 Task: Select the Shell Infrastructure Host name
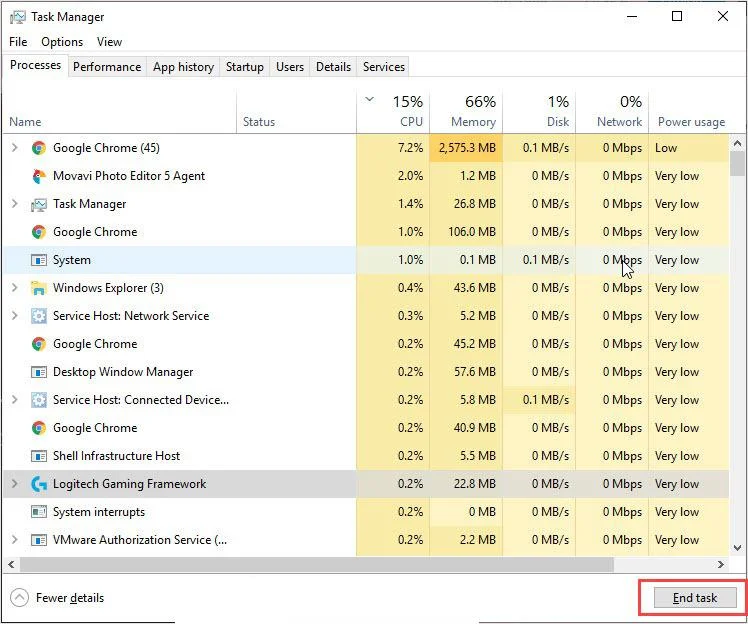tap(116, 456)
